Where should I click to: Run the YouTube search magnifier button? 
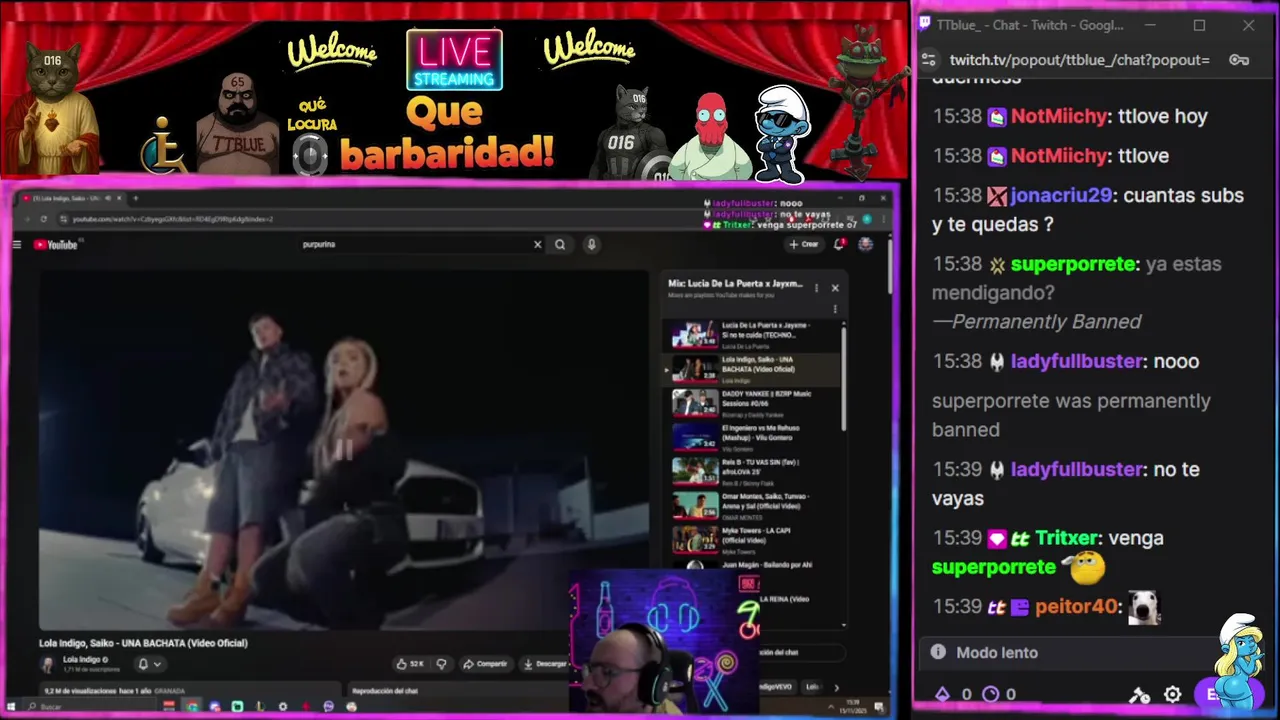coord(560,244)
